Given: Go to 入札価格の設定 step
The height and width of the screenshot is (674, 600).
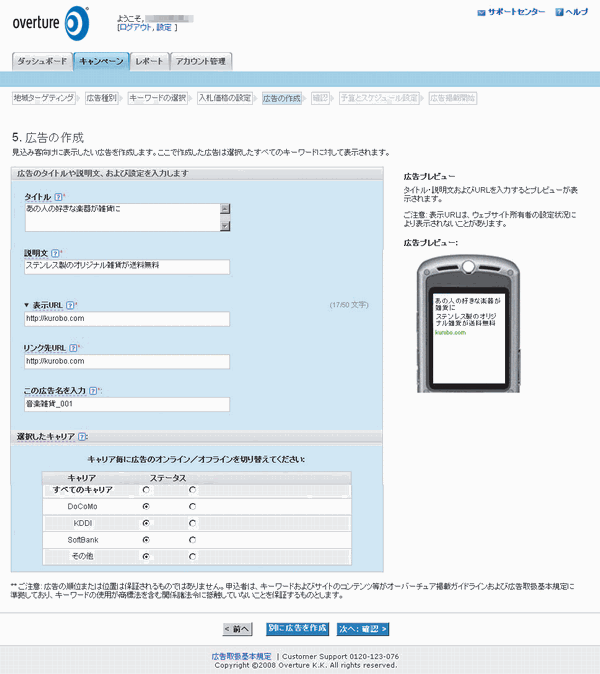Looking at the screenshot, I should (225, 98).
